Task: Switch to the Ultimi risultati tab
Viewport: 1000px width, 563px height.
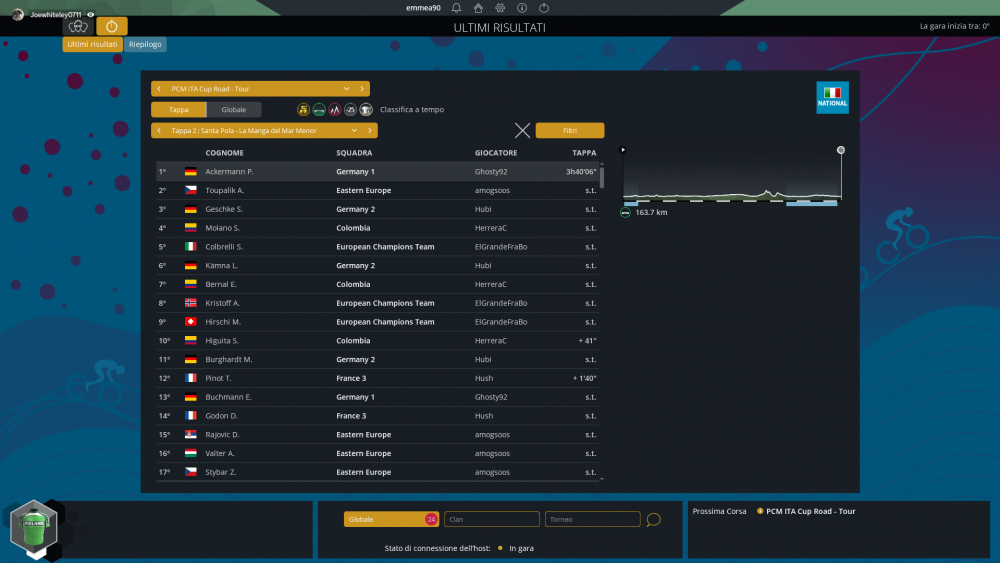Action: (92, 44)
